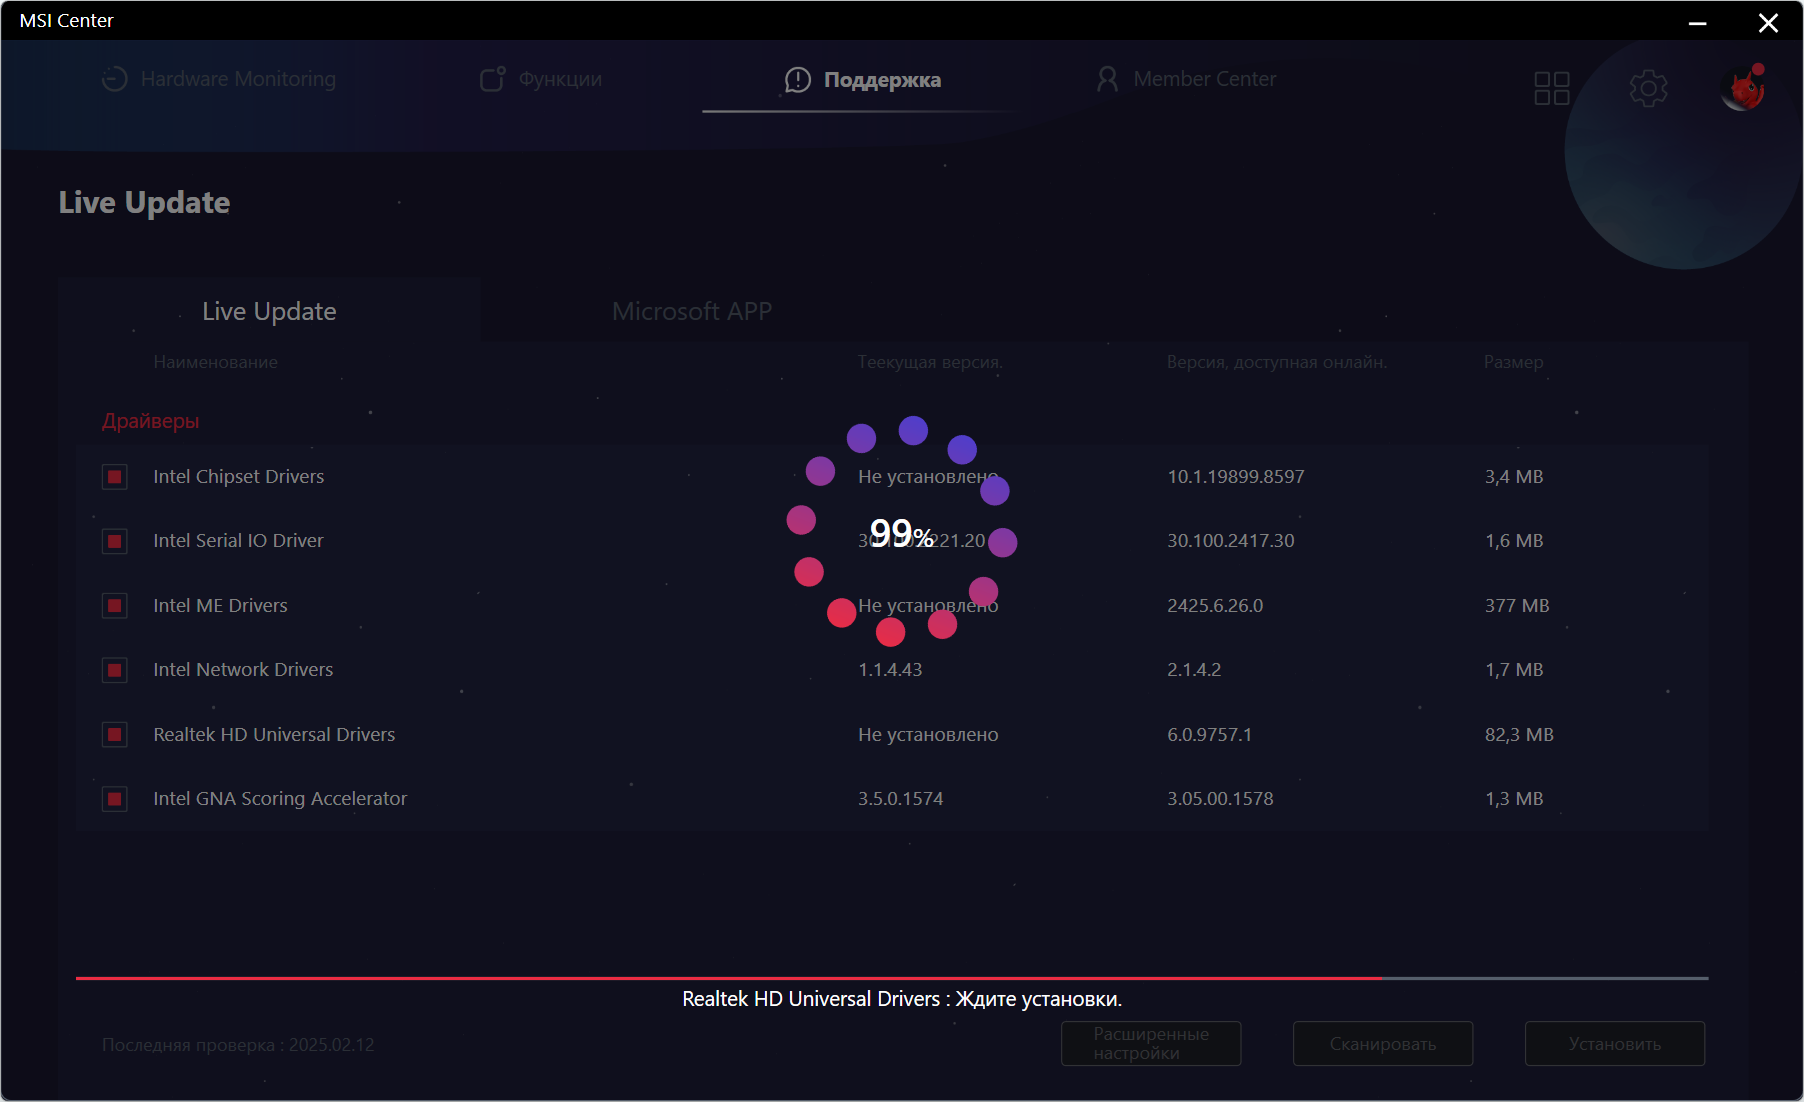Image resolution: width=1804 pixels, height=1102 pixels.
Task: Close the MSI Center window
Action: (x=1768, y=22)
